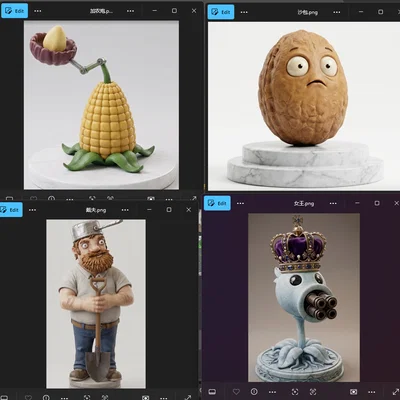Enter full screen from the 女王.png window
400x400 pixels.
click(x=396, y=392)
